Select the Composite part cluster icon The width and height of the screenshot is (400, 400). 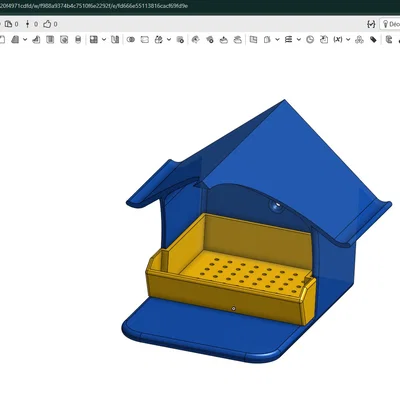point(359,40)
